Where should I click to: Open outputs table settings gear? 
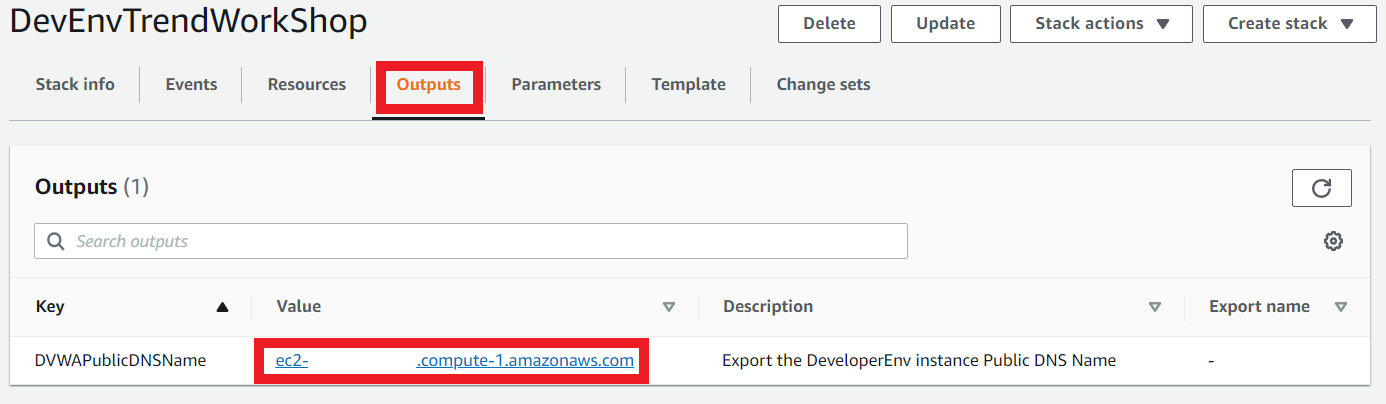coord(1333,241)
